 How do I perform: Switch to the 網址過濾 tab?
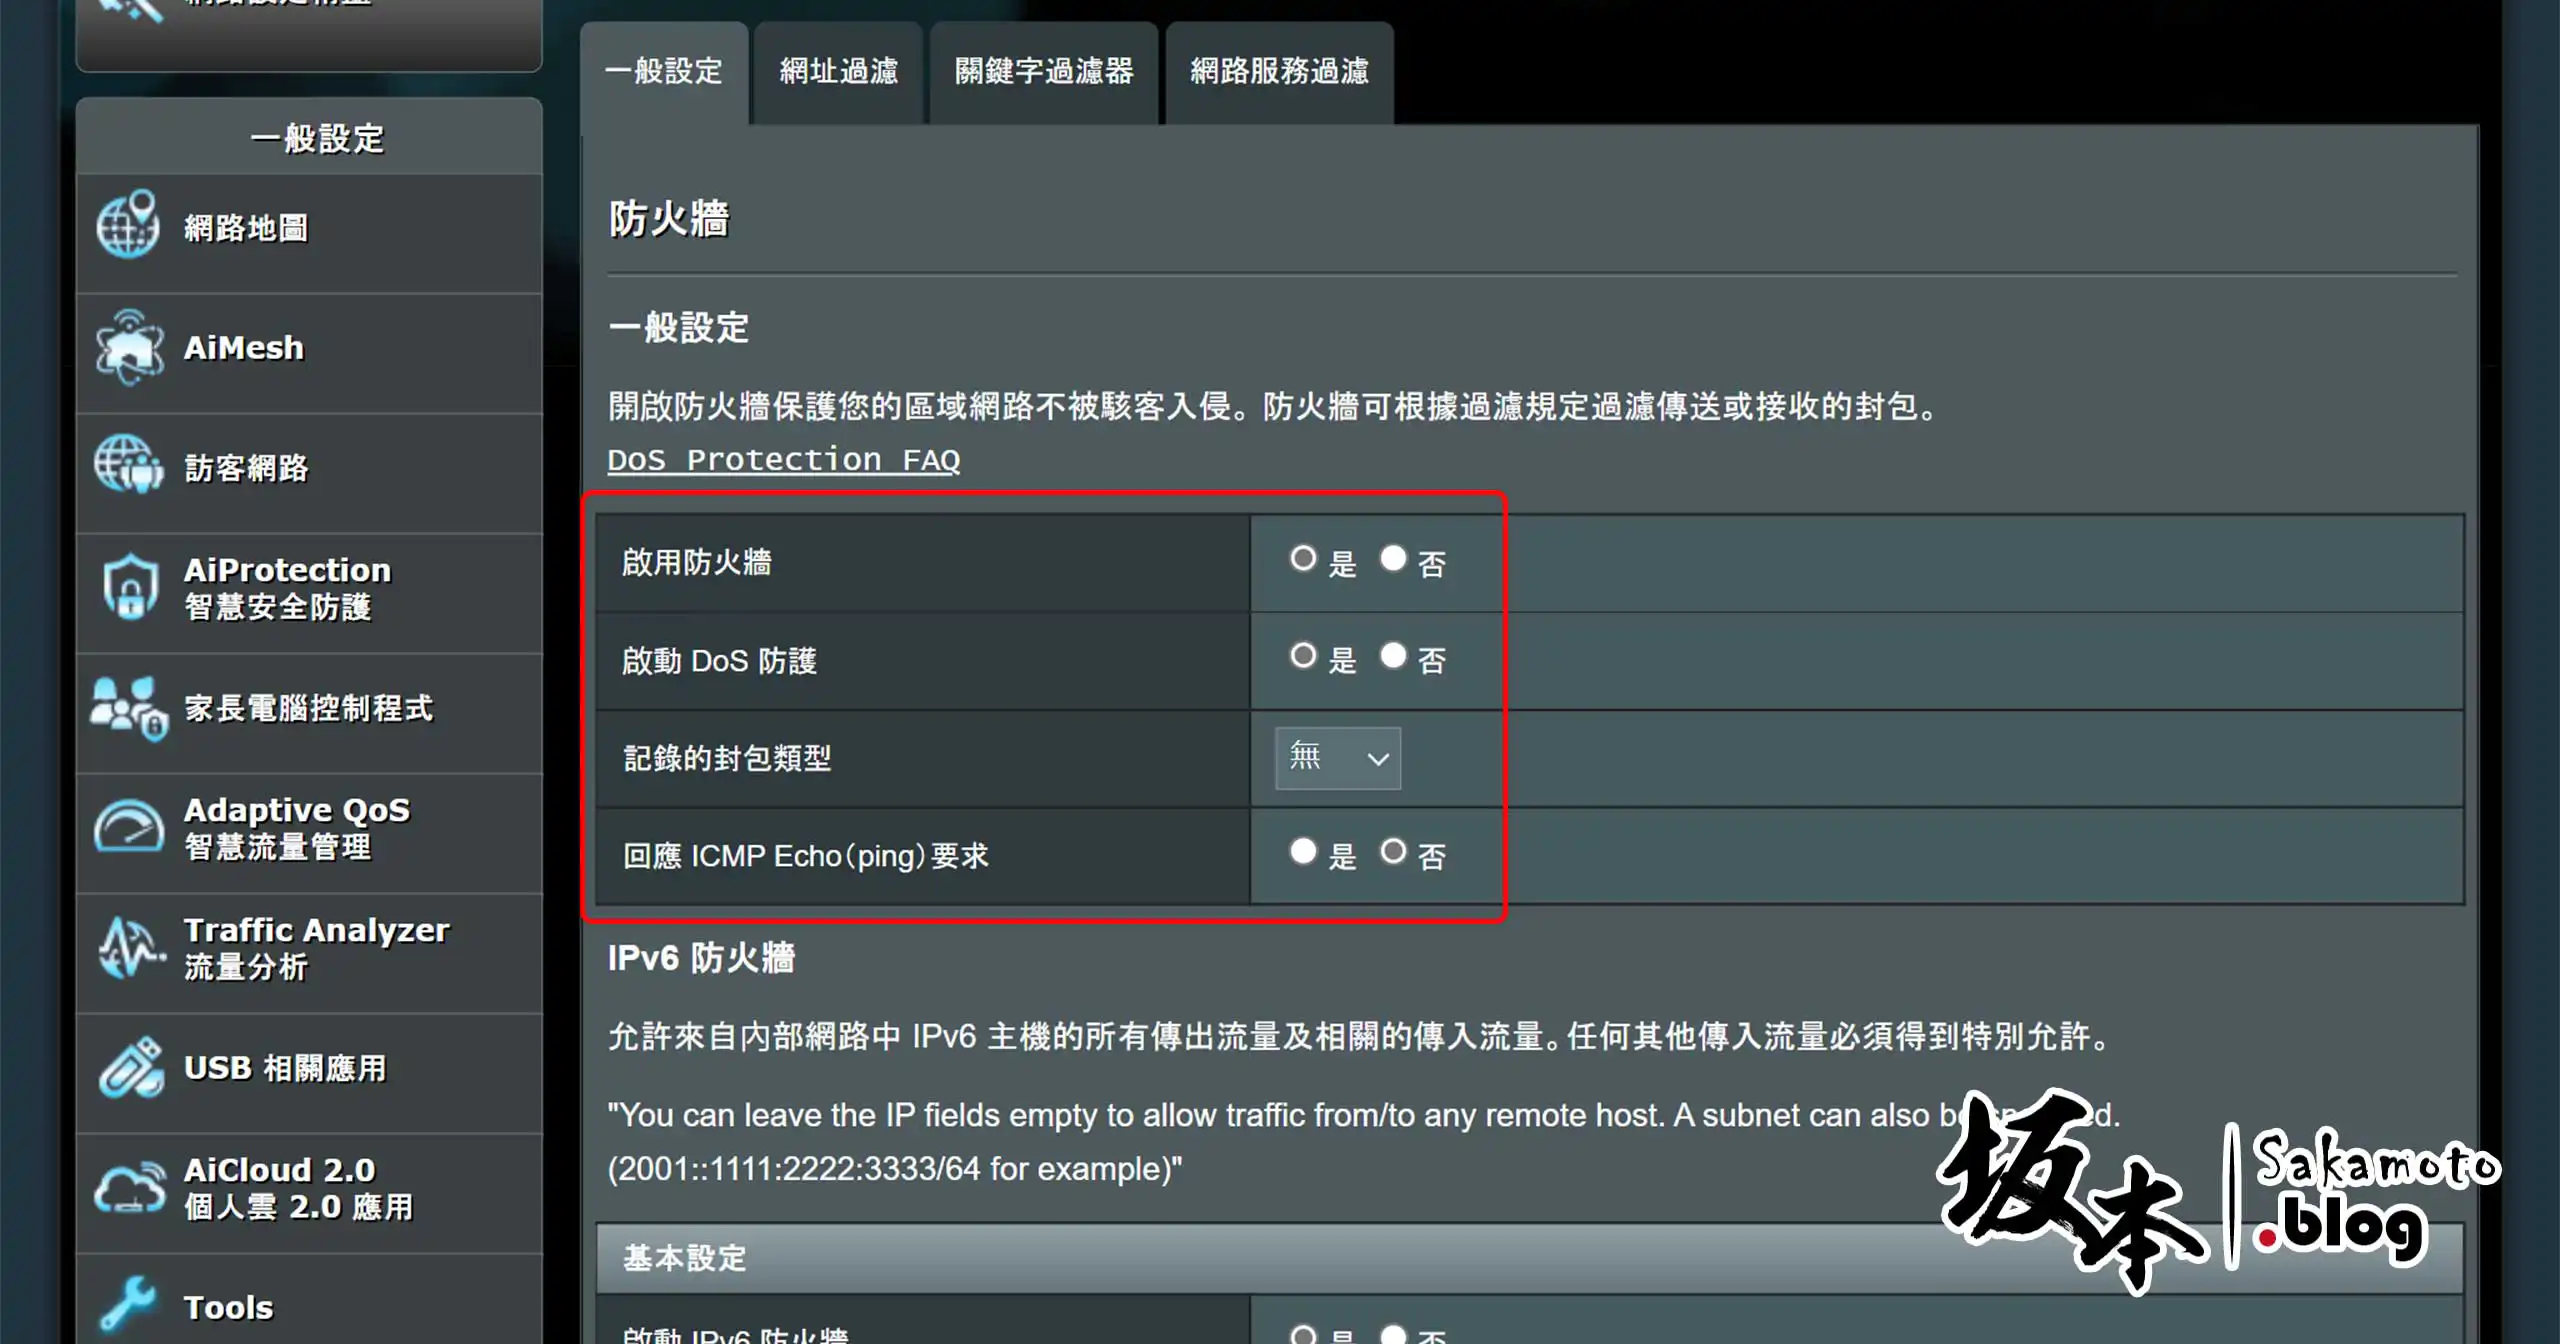(x=838, y=72)
